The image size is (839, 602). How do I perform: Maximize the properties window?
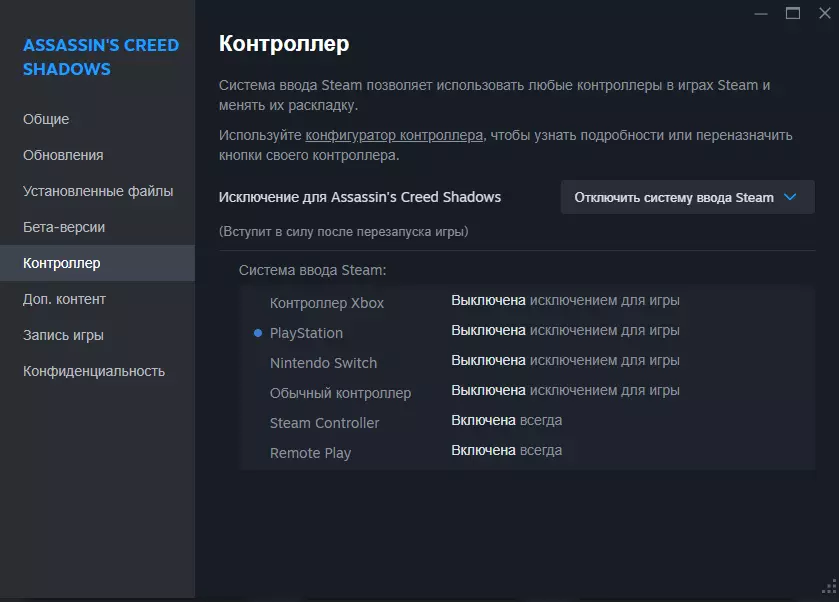[x=793, y=13]
